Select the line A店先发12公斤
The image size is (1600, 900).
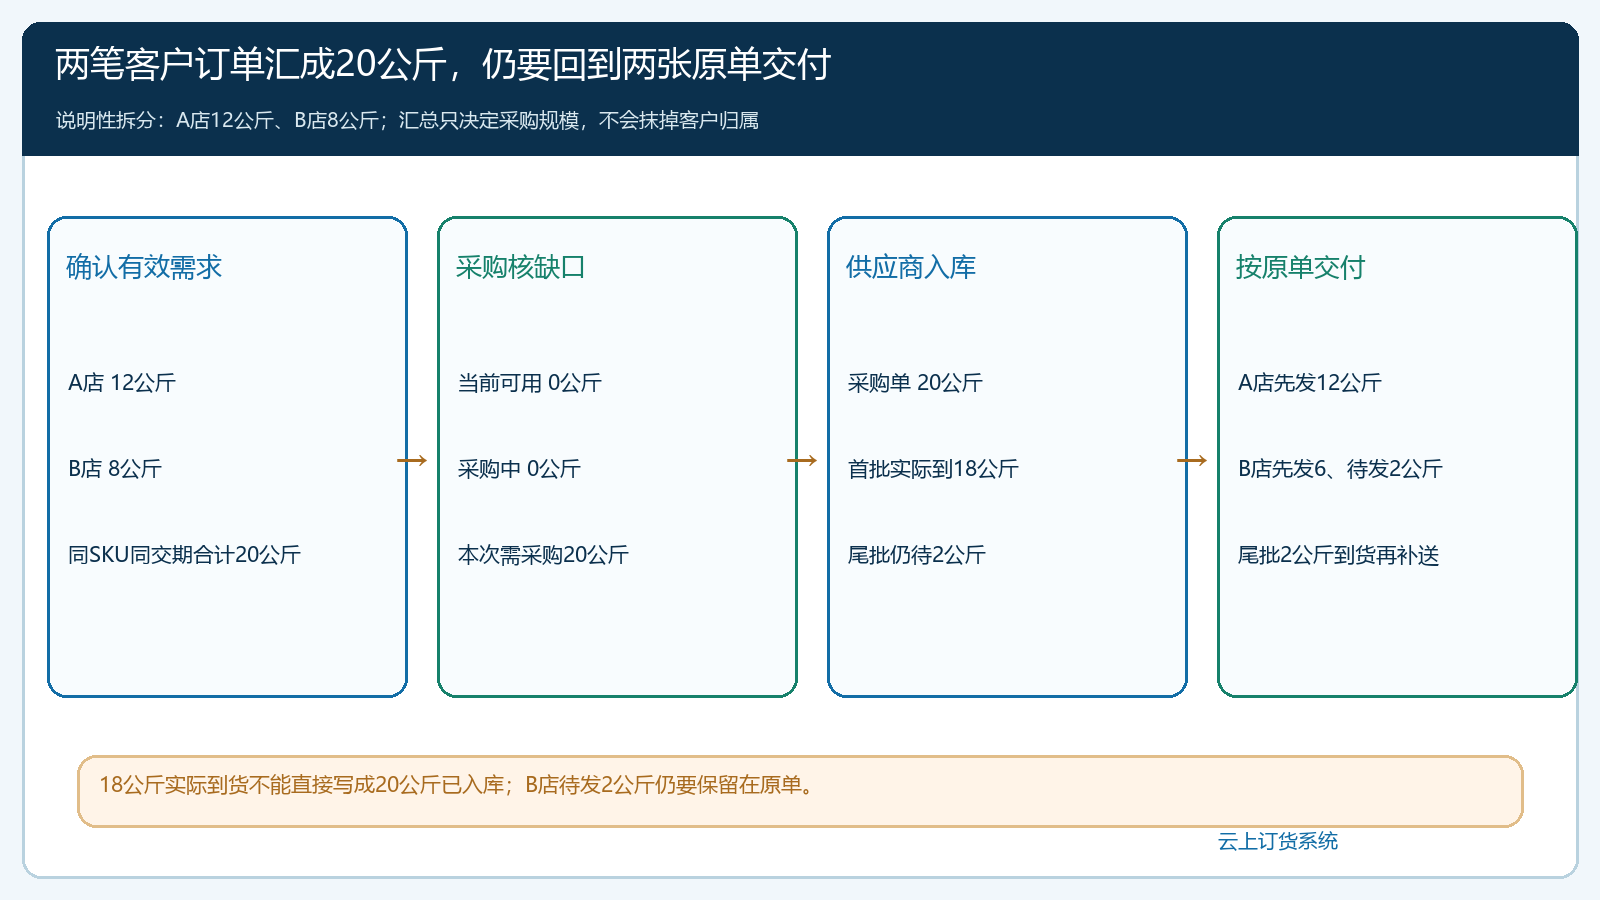[1310, 383]
